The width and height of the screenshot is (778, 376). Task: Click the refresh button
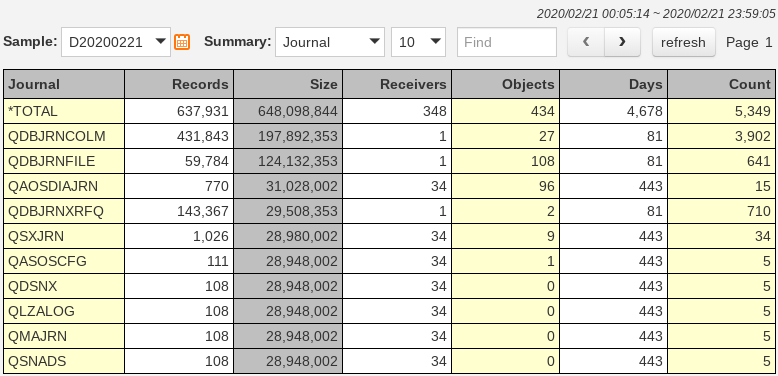(x=683, y=42)
